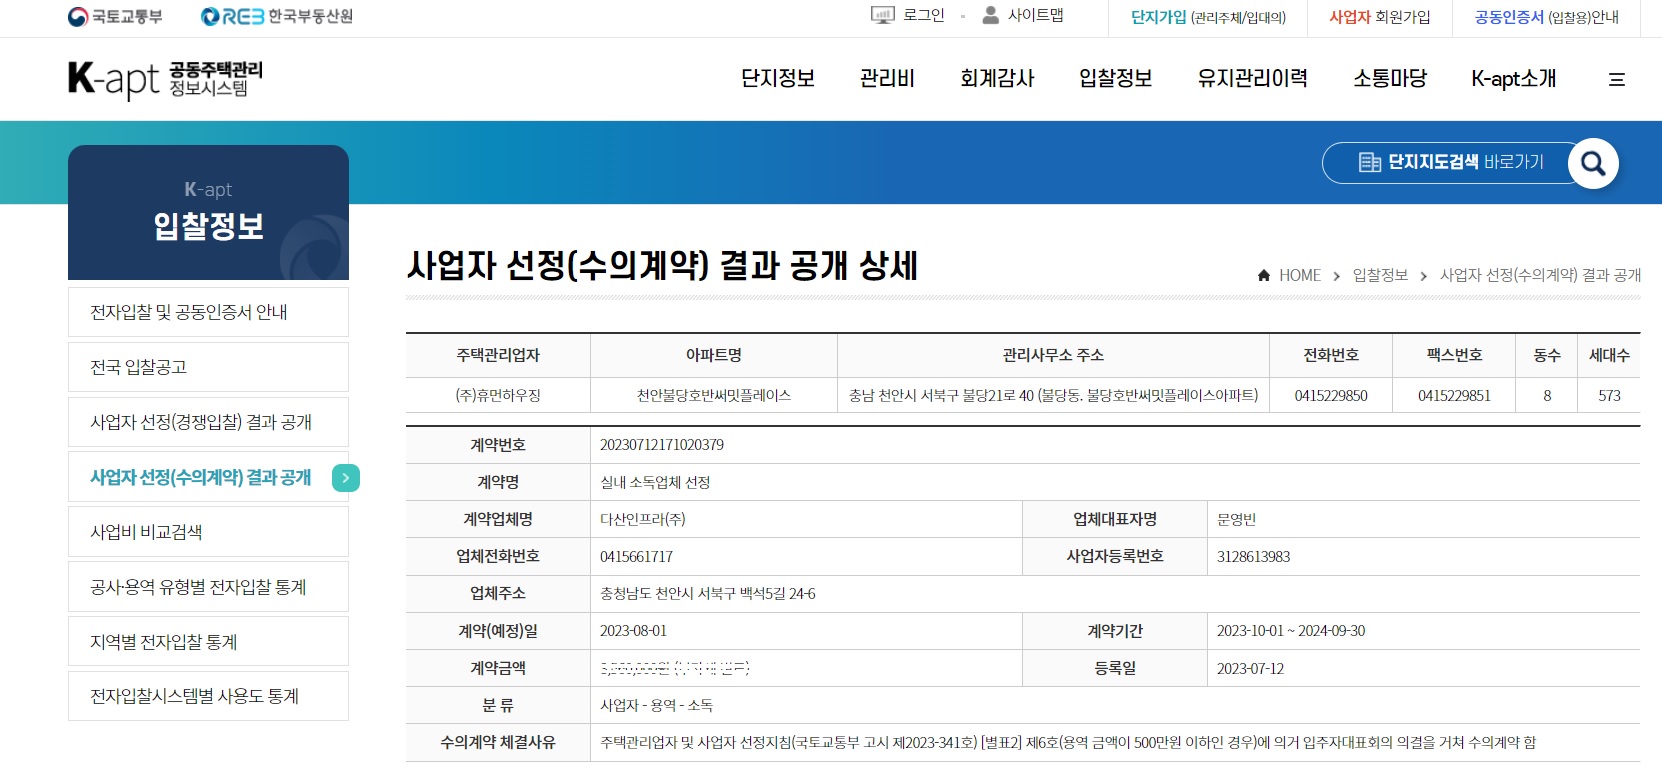The image size is (1662, 779).
Task: Select 전국 입찰공고 in sidebar
Action: [x=208, y=367]
